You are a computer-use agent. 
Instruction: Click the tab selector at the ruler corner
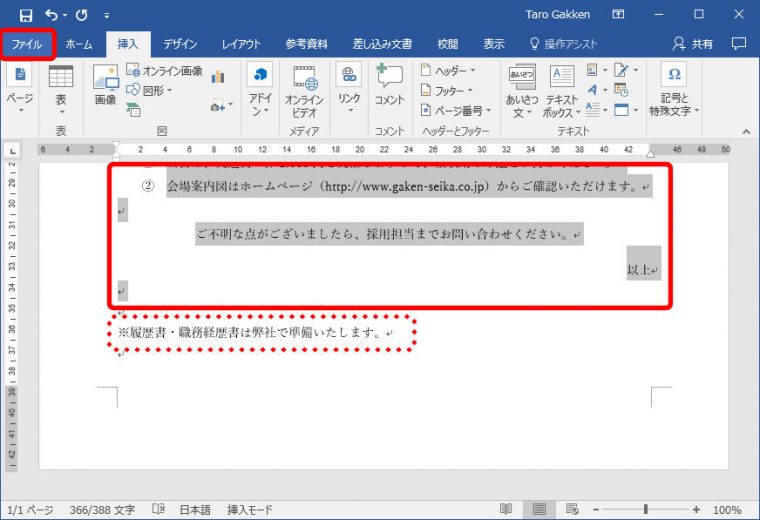click(13, 151)
